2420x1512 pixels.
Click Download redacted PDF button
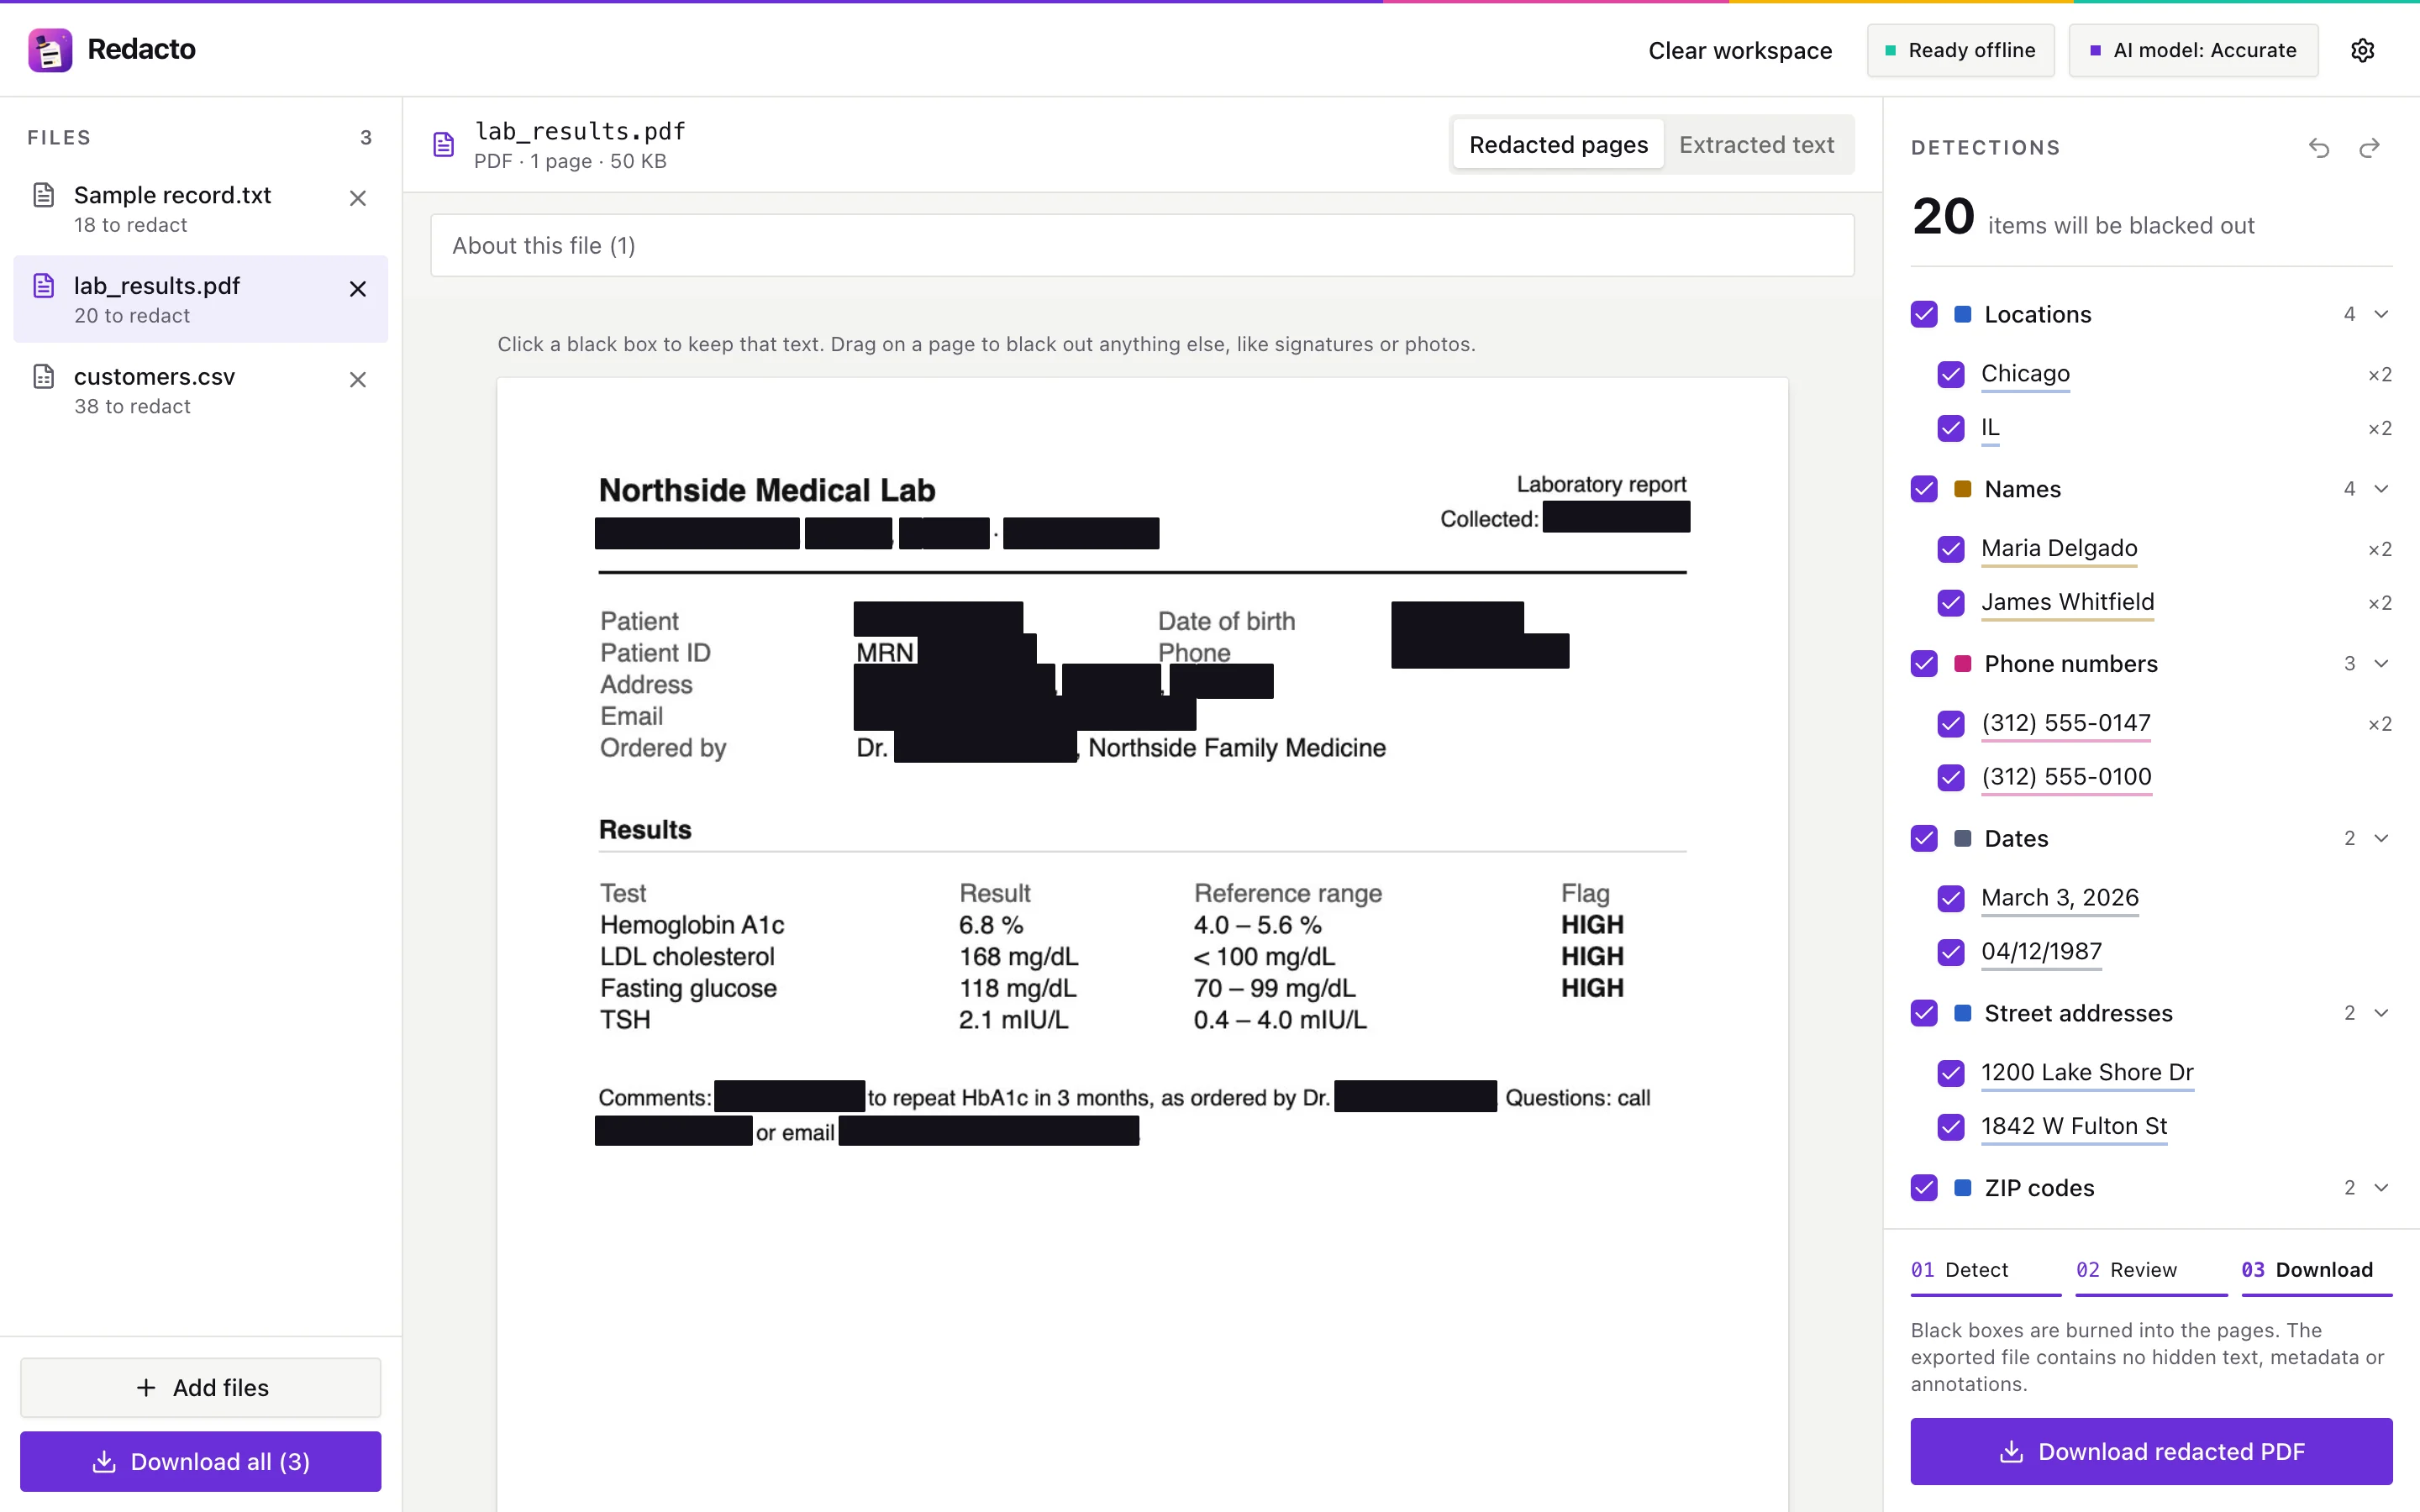(2151, 1451)
